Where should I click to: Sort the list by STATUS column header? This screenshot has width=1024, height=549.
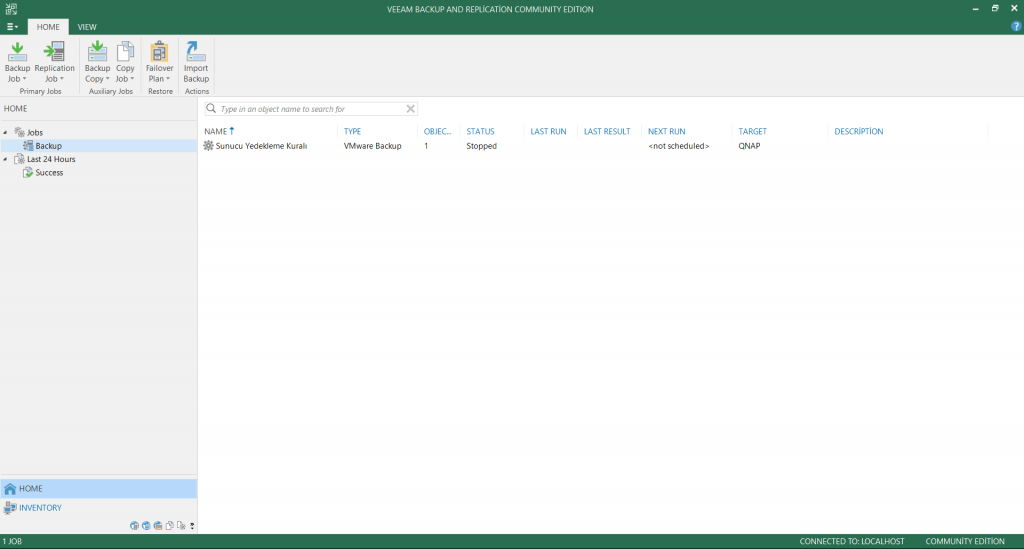click(x=480, y=132)
